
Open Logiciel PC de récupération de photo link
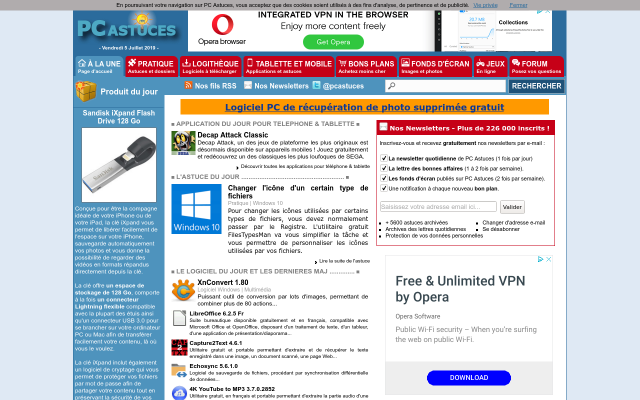(x=364, y=107)
